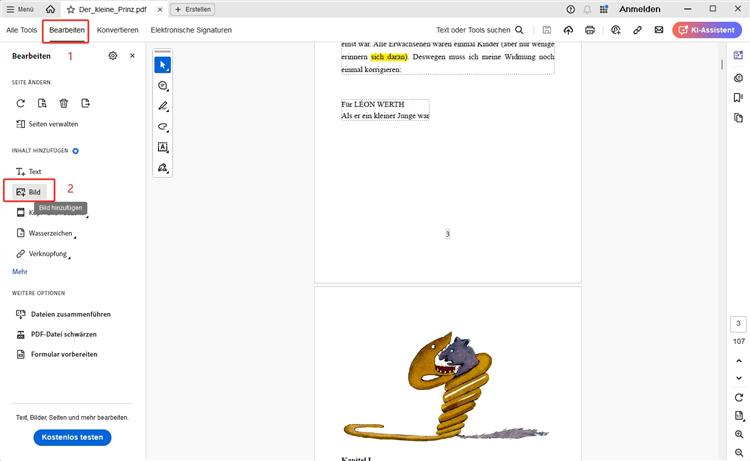The image size is (750, 461).
Task: Open the Menü hamburger menu
Action: tap(20, 9)
